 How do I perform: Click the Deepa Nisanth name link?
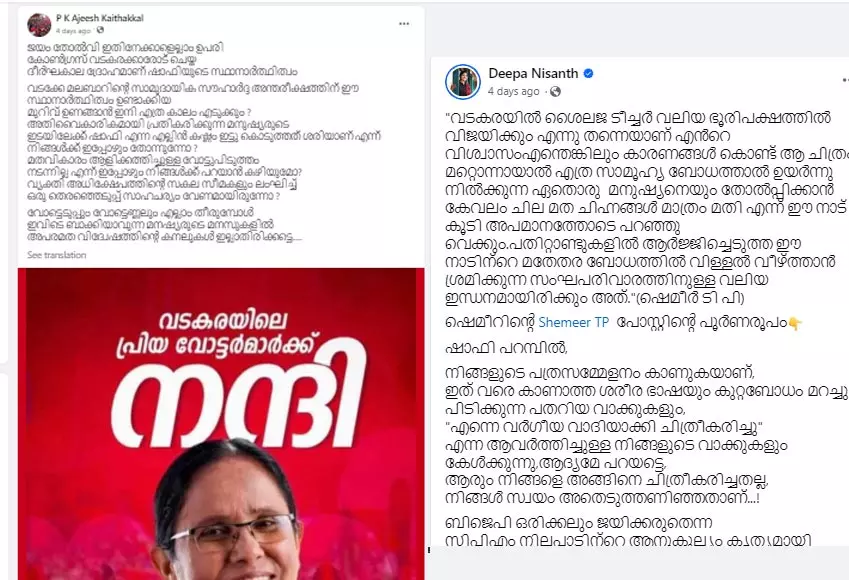pos(533,73)
